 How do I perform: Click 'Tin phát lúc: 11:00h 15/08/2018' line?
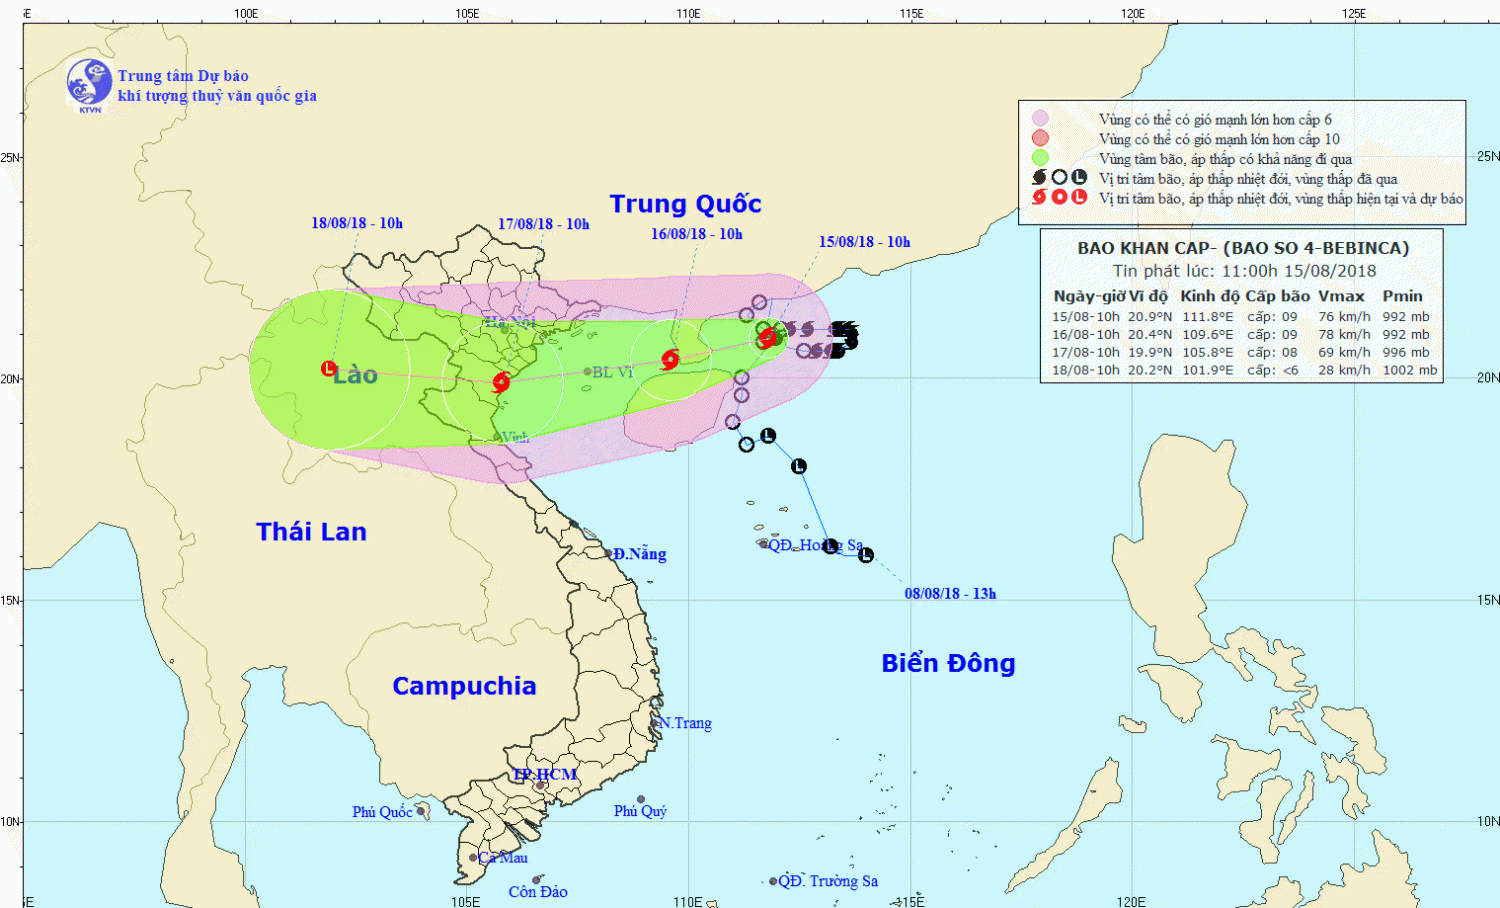click(x=1245, y=271)
